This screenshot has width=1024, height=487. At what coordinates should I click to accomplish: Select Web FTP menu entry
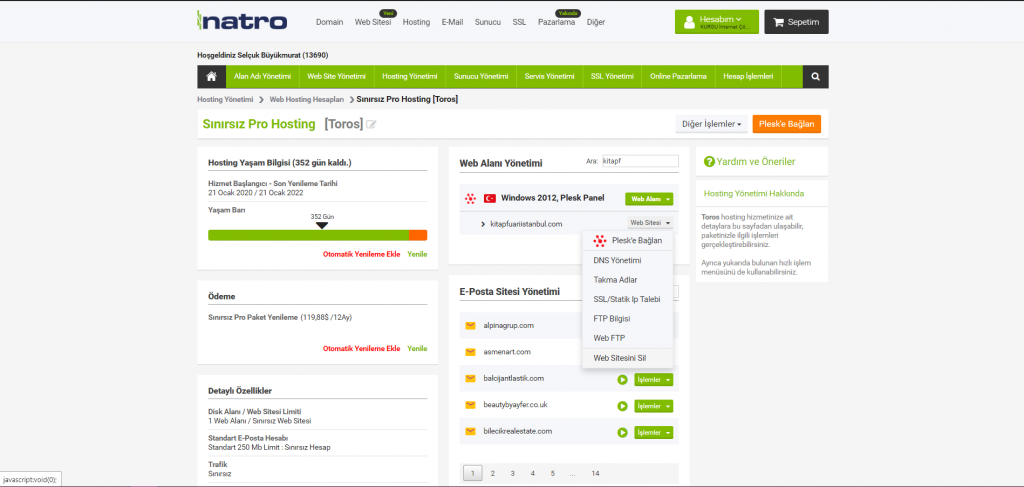coord(627,338)
